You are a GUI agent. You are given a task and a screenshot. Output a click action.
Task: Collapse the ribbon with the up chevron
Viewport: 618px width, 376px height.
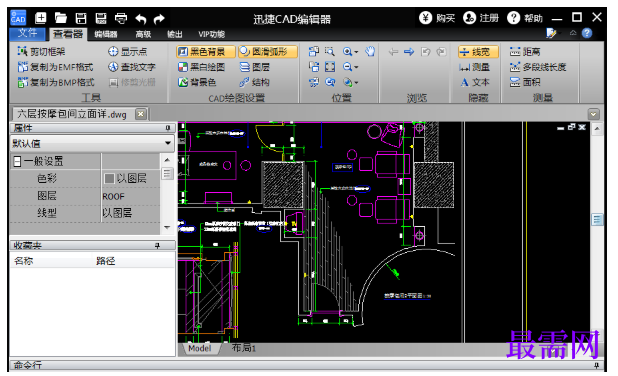pyautogui.click(x=573, y=34)
